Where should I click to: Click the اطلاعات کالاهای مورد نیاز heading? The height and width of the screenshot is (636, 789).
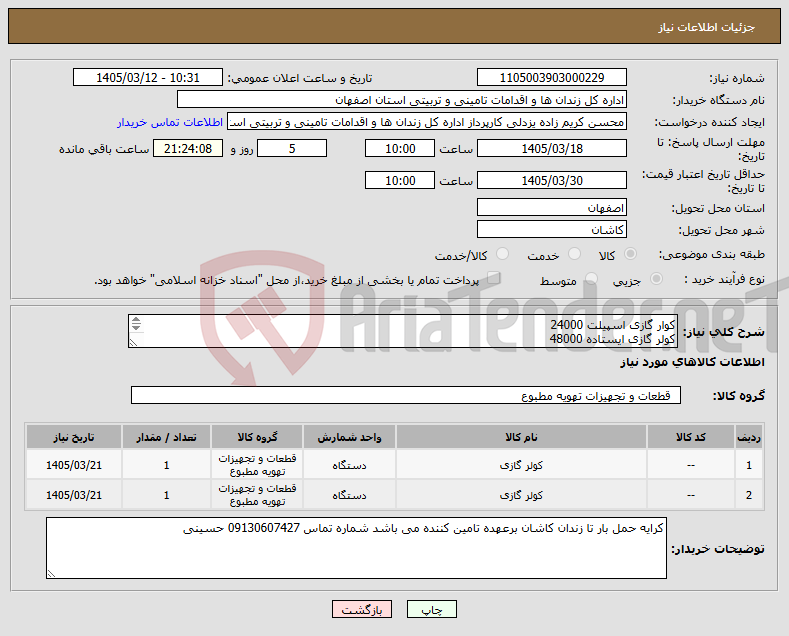[692, 362]
